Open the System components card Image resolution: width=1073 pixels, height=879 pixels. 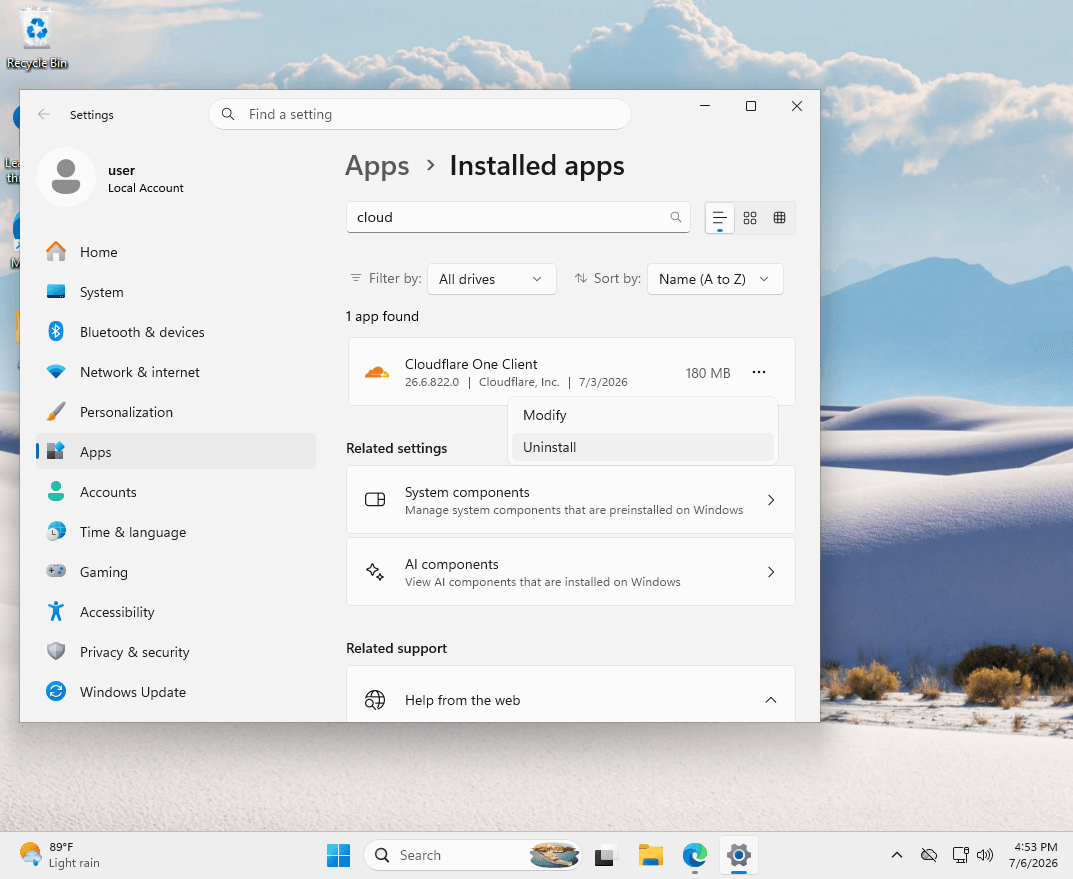point(570,500)
